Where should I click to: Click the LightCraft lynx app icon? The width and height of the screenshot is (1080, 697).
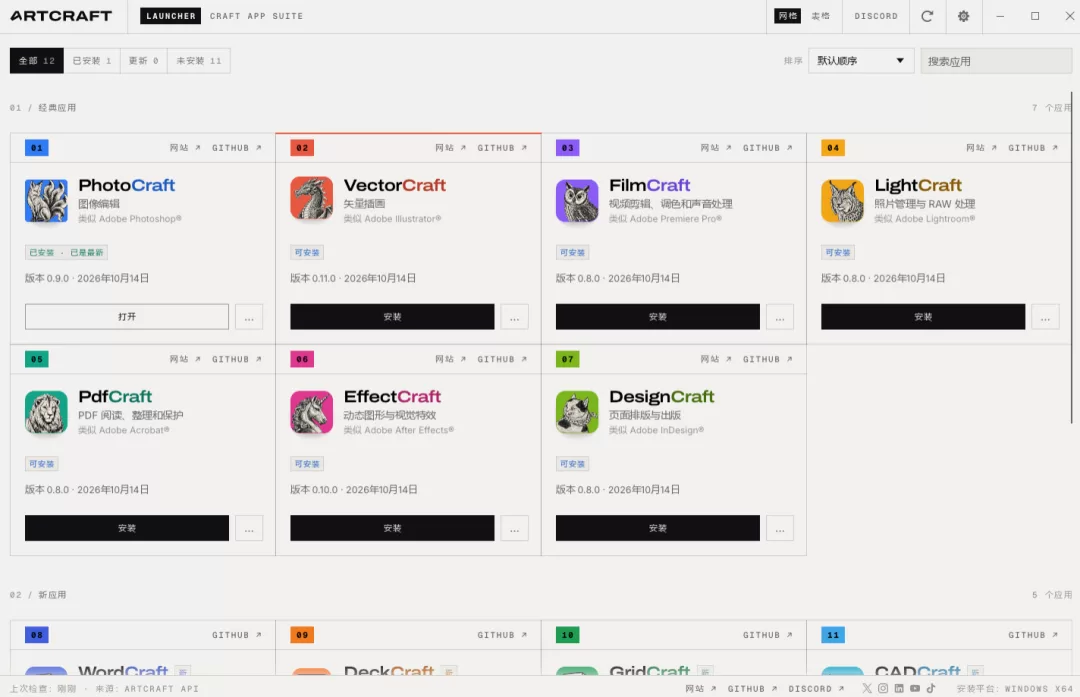pos(842,200)
